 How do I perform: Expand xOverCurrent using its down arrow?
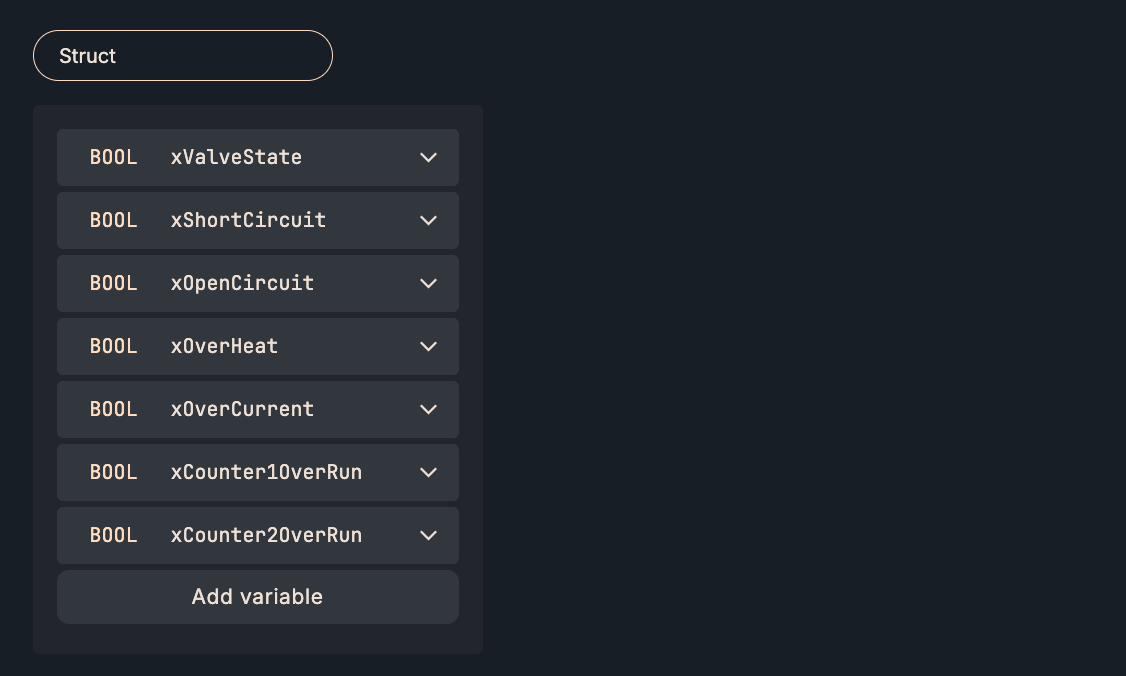(x=428, y=409)
